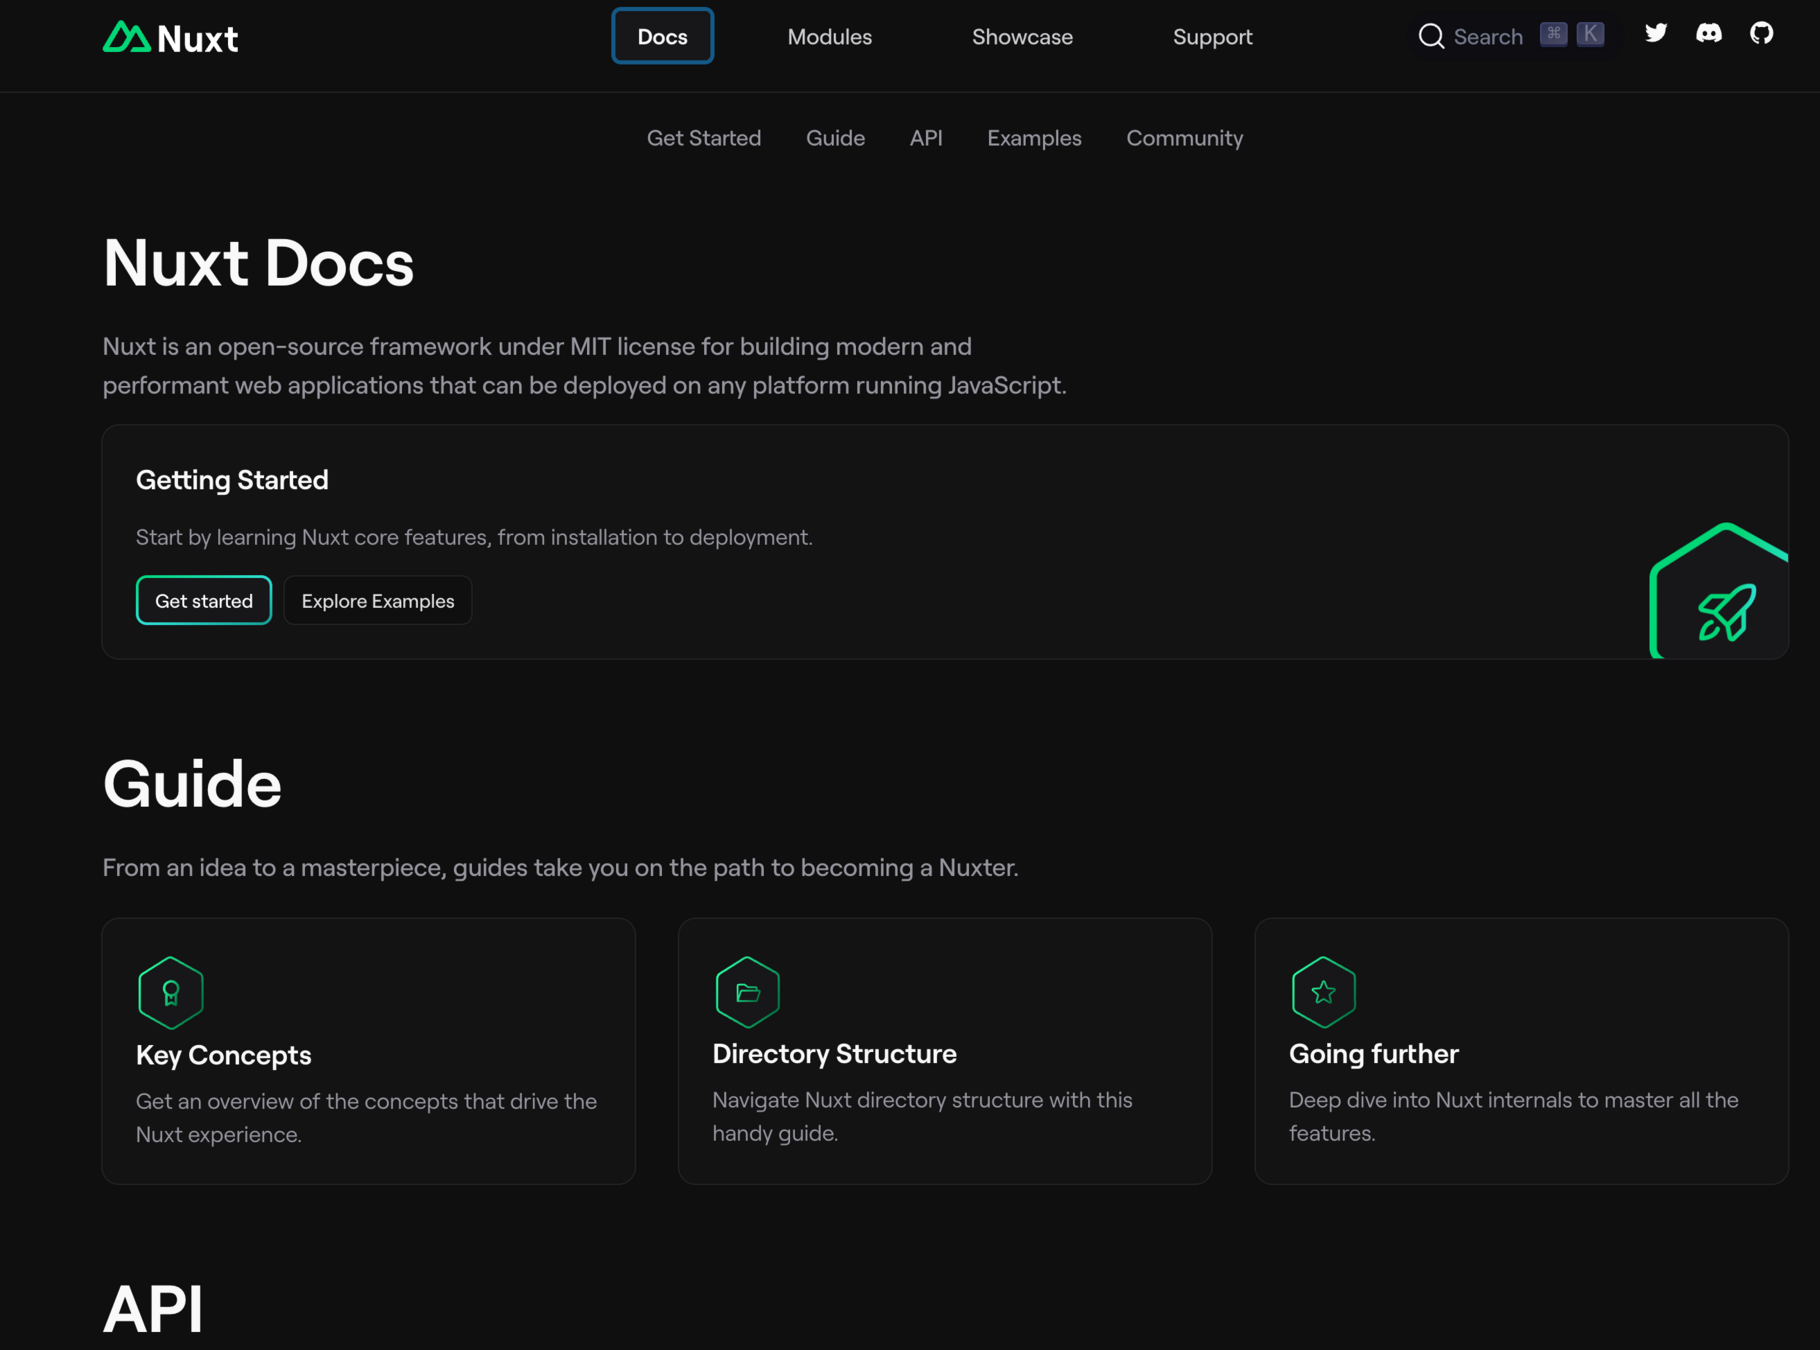Open the Going further card title
The width and height of the screenshot is (1820, 1350).
(1373, 1053)
